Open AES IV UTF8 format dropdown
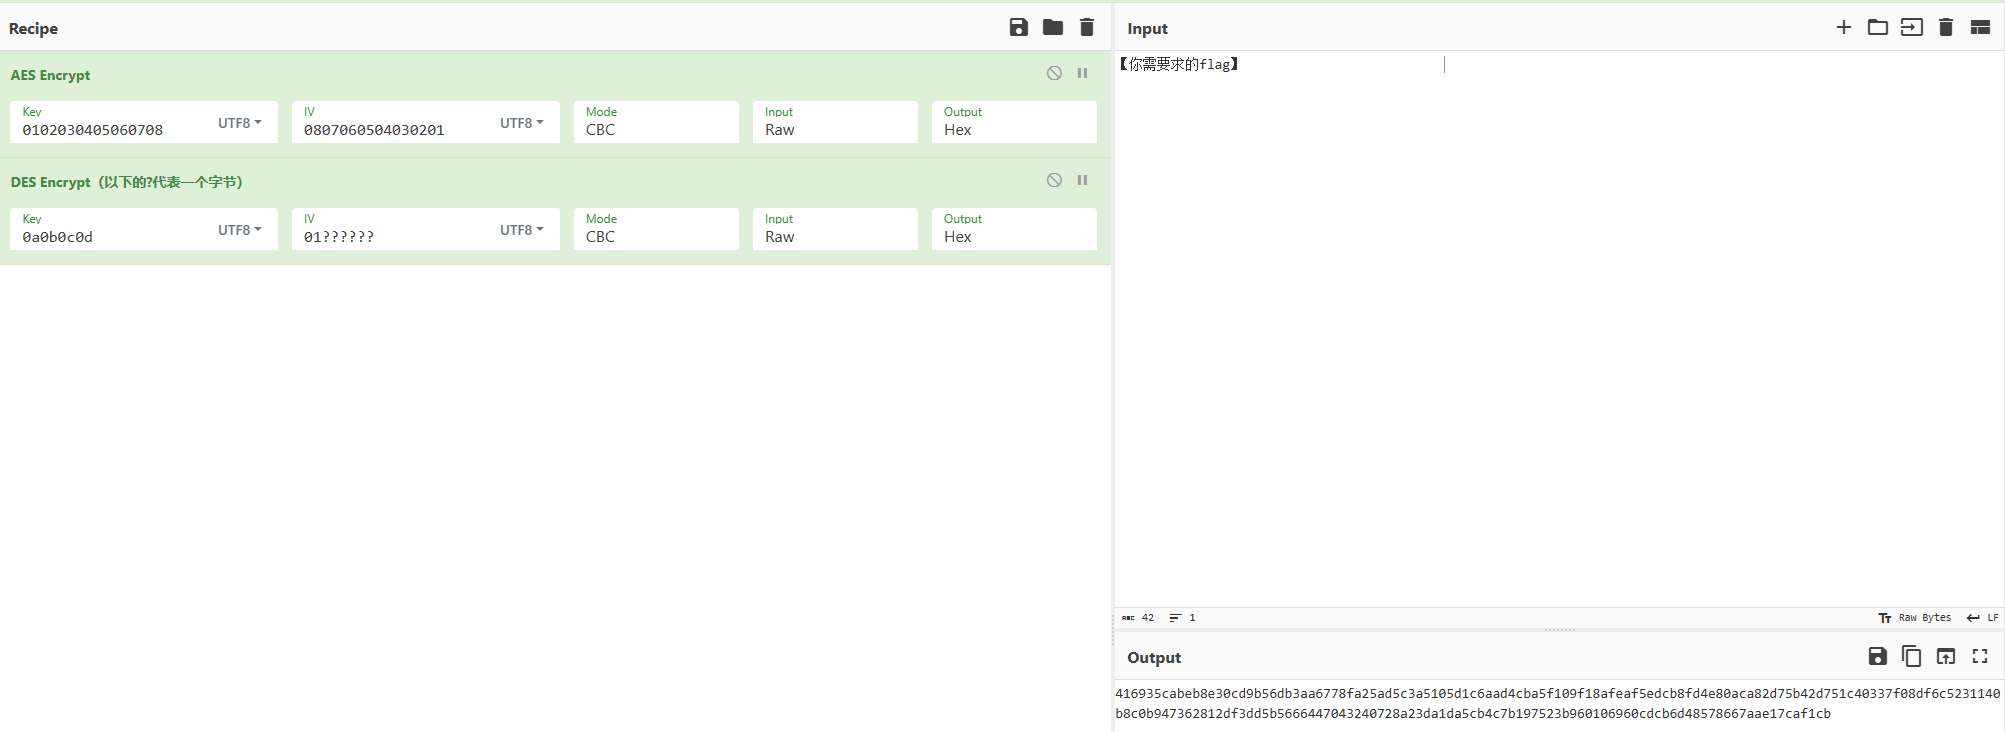 coord(522,123)
